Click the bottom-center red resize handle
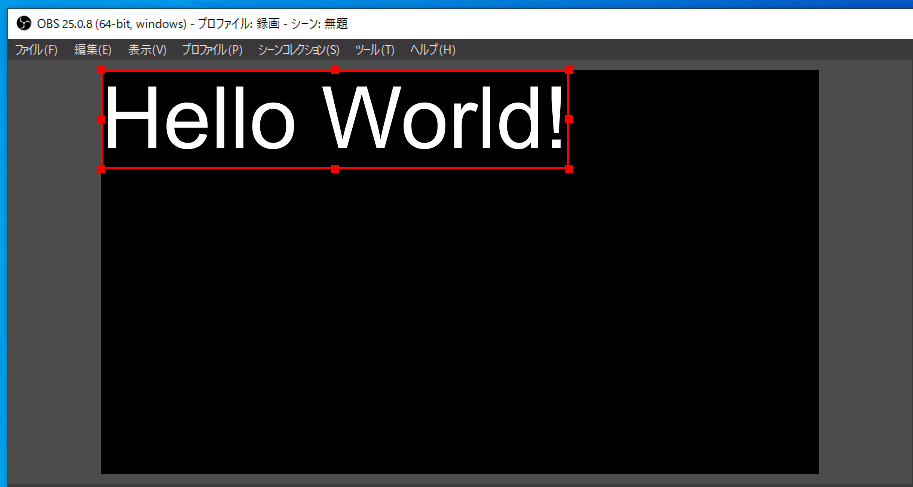 pyautogui.click(x=335, y=169)
